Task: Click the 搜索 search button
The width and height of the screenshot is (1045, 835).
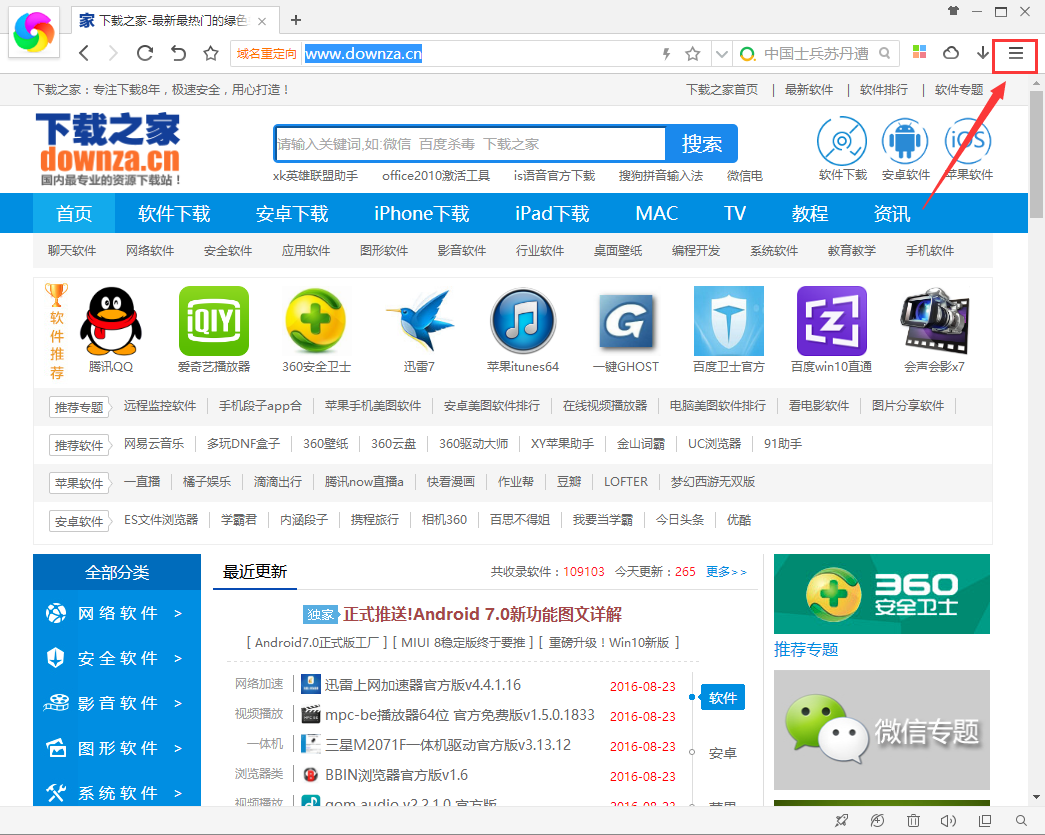Action: pyautogui.click(x=701, y=143)
